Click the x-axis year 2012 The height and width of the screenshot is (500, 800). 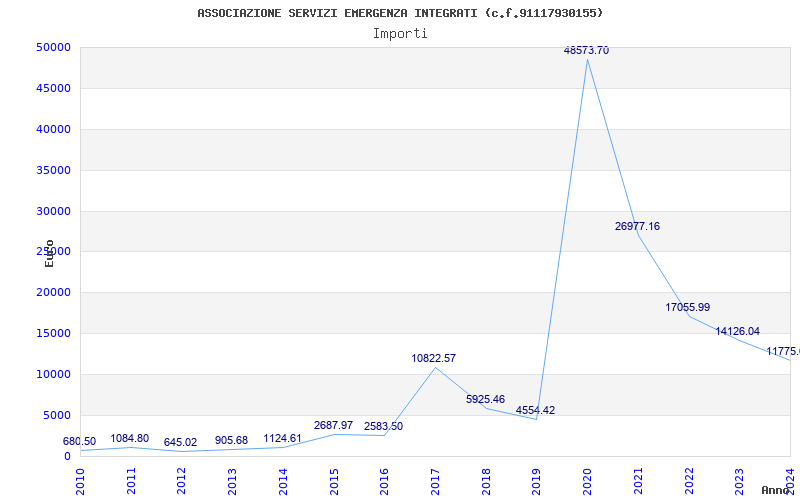coord(182,482)
